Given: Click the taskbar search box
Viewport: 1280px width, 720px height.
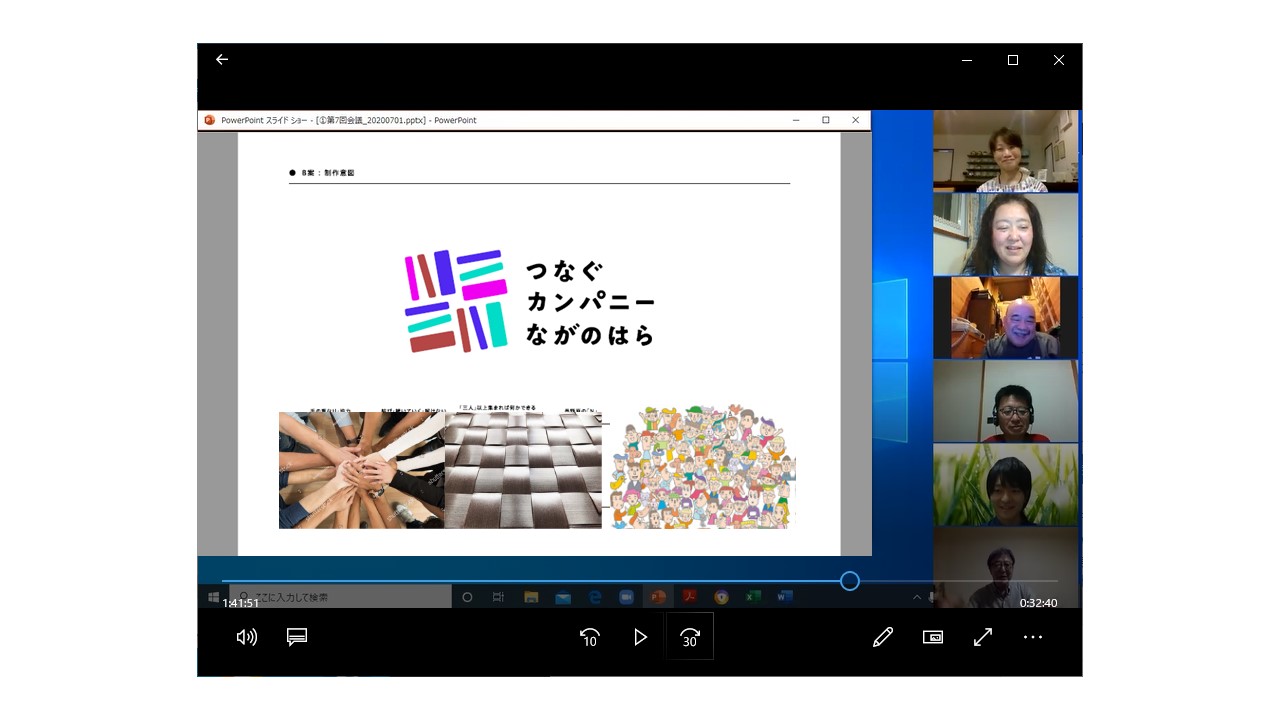Looking at the screenshot, I should tap(340, 597).
